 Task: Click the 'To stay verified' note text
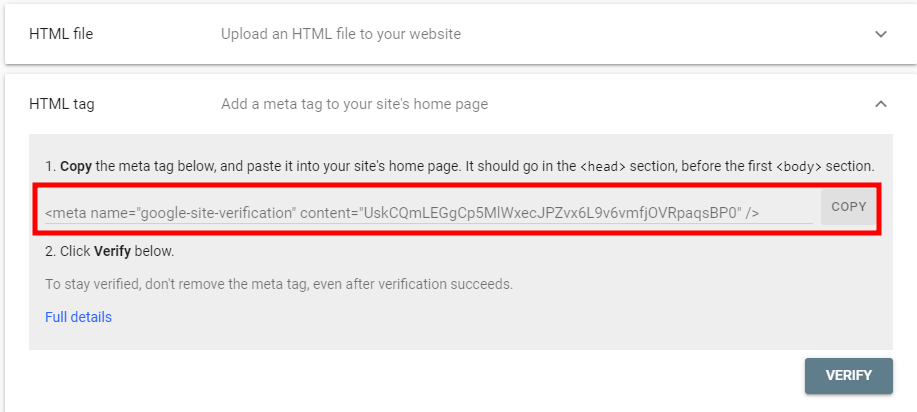click(279, 285)
